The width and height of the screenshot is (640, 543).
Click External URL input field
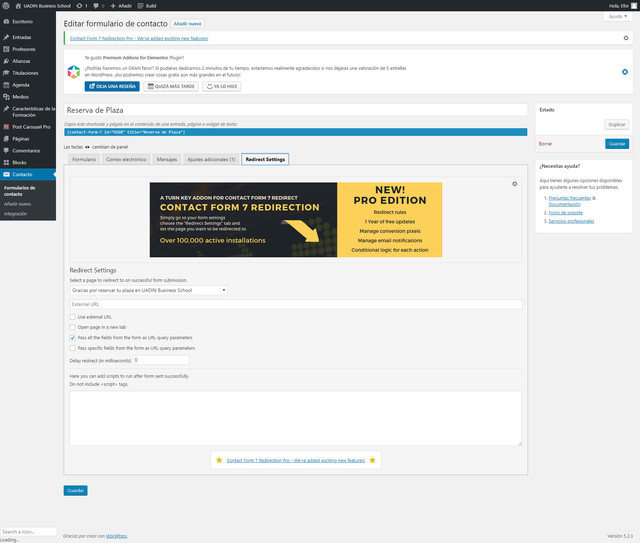tap(296, 304)
